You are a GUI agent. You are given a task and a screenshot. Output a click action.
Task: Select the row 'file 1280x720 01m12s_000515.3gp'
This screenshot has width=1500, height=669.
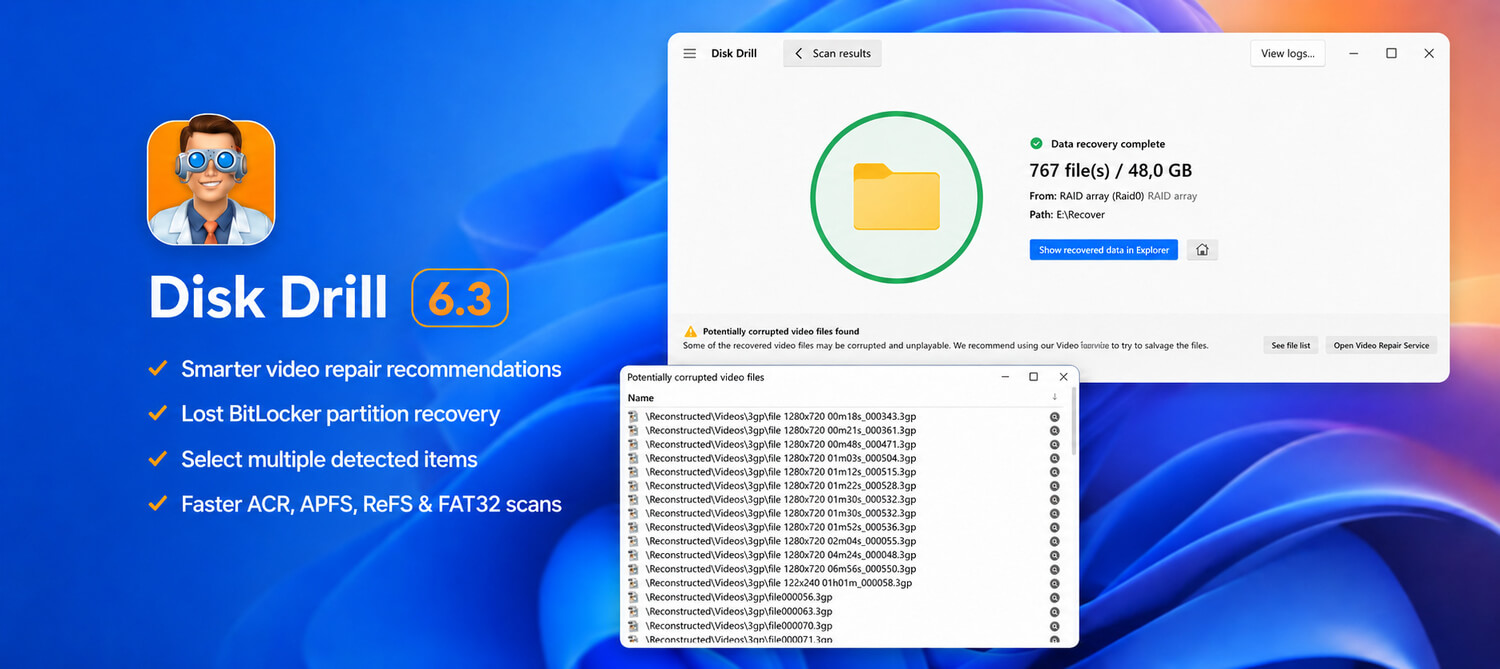click(845, 472)
